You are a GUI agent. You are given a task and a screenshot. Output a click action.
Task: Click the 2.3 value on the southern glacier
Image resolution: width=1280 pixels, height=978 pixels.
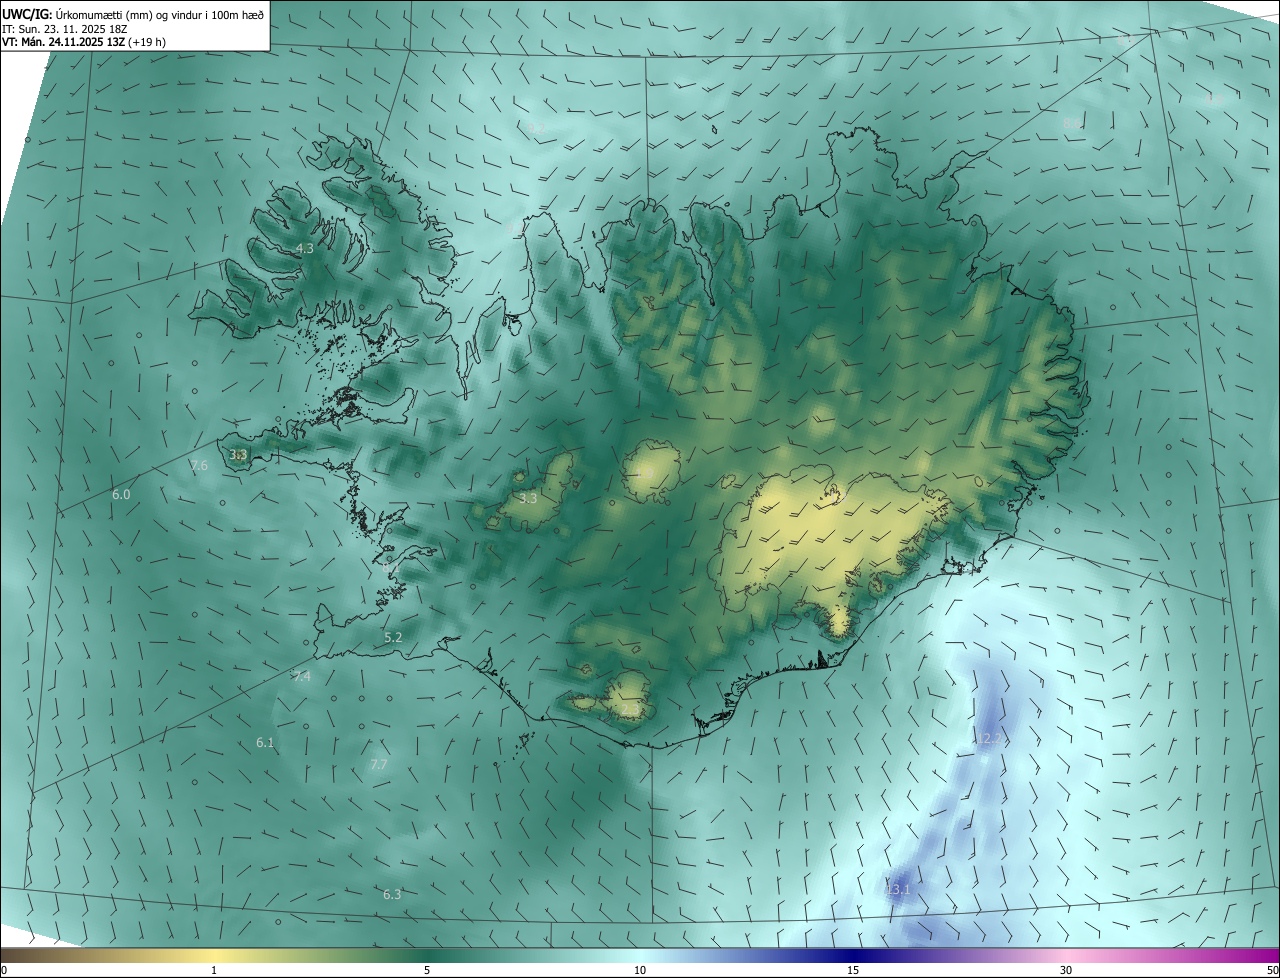tap(630, 708)
